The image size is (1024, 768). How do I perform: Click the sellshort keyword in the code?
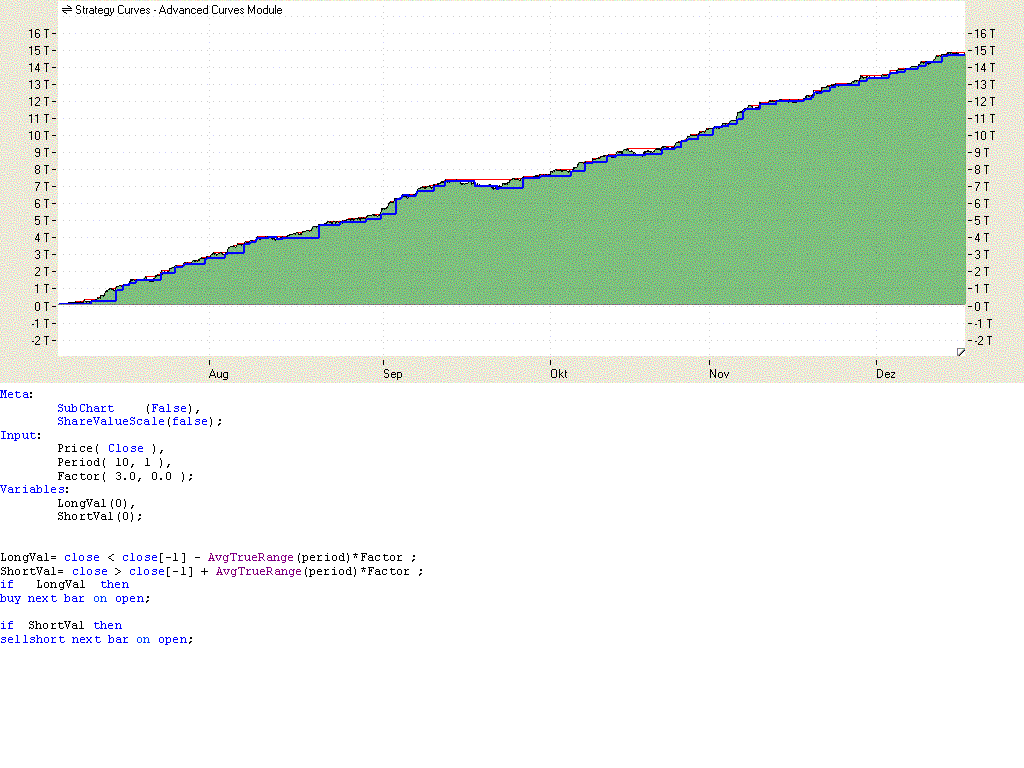point(32,639)
